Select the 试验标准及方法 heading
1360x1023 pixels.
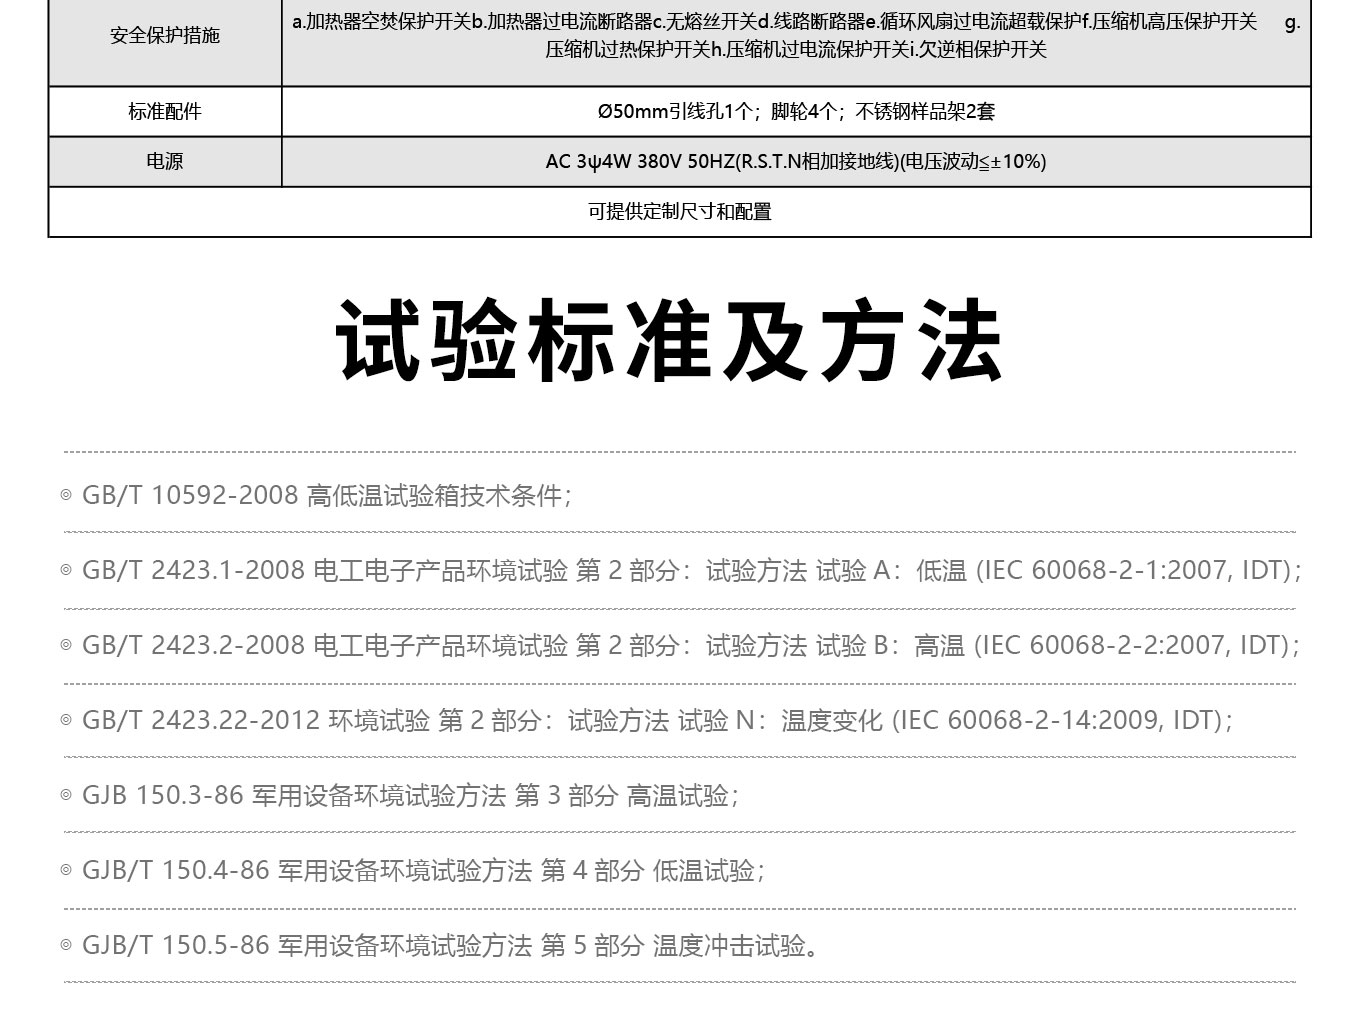tap(669, 340)
